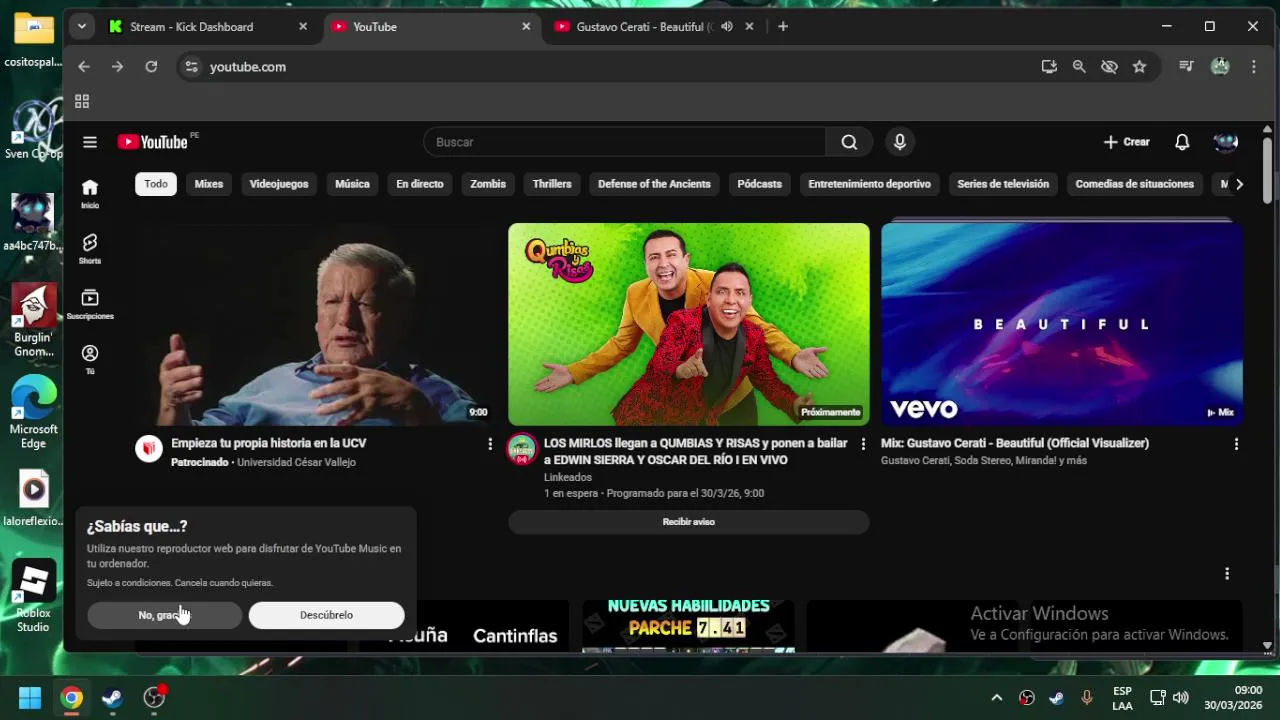Open the Universidad César Vallejo link
1280x720 pixels.
[x=296, y=463]
